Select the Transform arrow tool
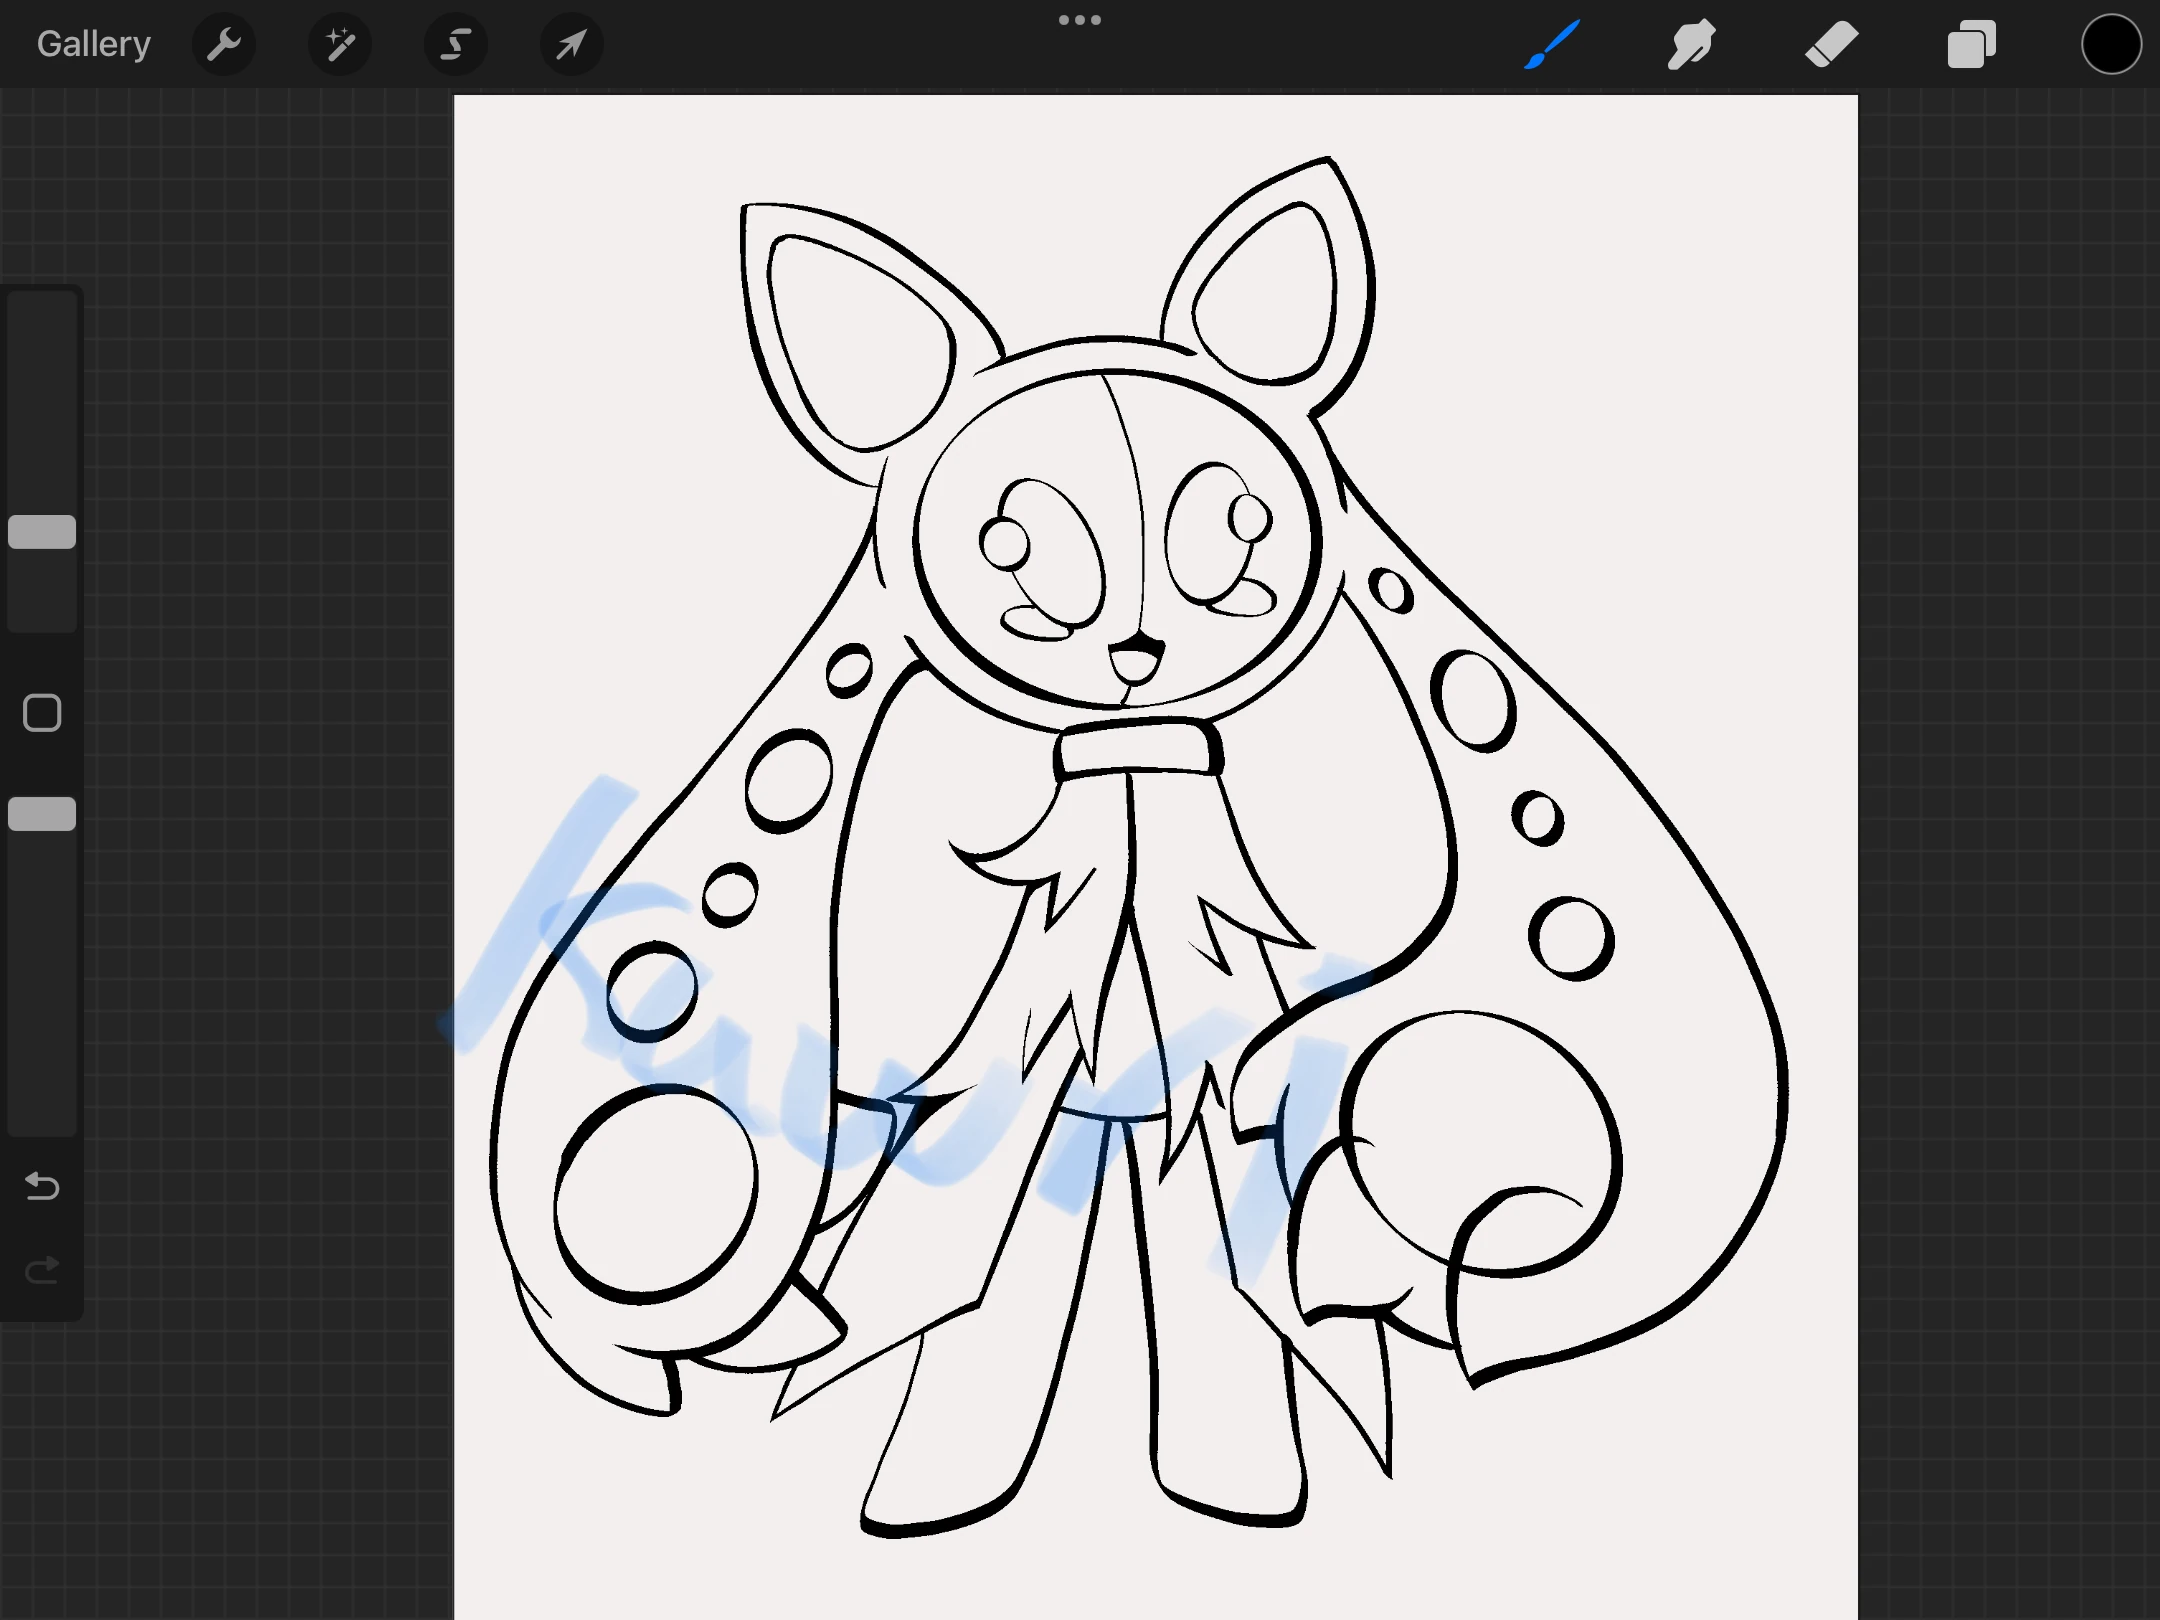This screenshot has height=1620, width=2160. [570, 44]
